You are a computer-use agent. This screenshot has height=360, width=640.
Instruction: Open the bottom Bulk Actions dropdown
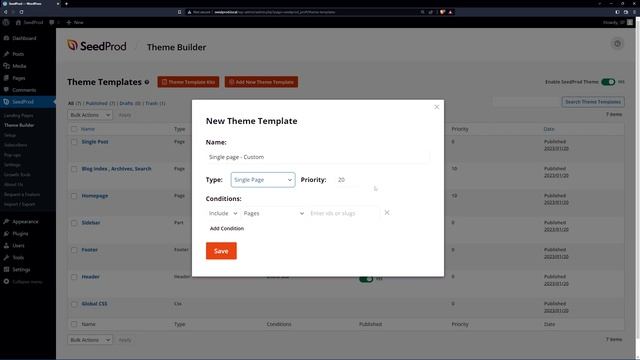coord(90,340)
